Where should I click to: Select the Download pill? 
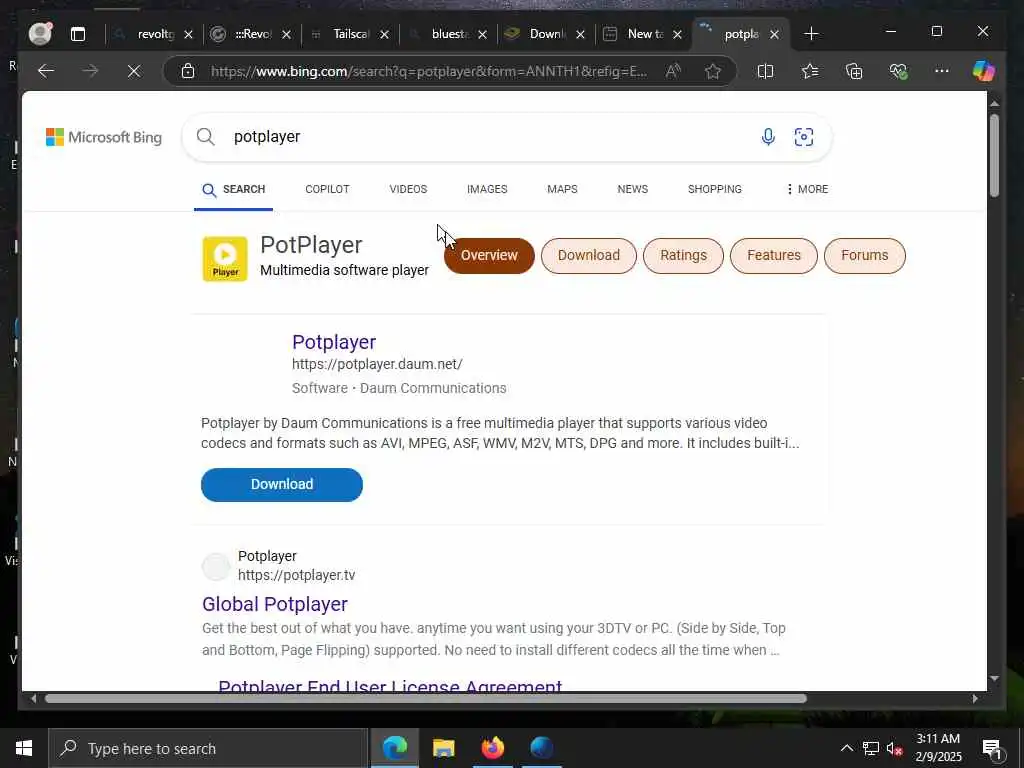point(588,255)
